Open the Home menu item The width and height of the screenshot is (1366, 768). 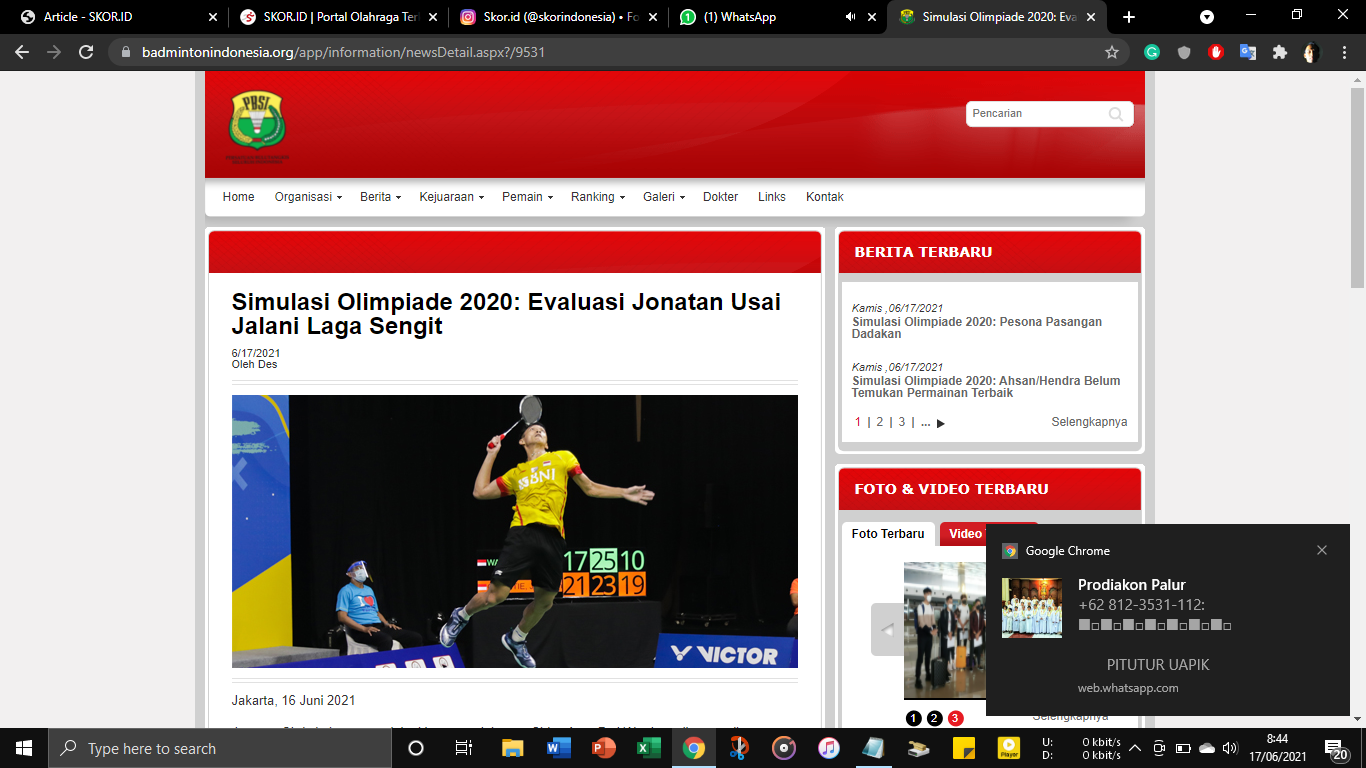pos(238,197)
